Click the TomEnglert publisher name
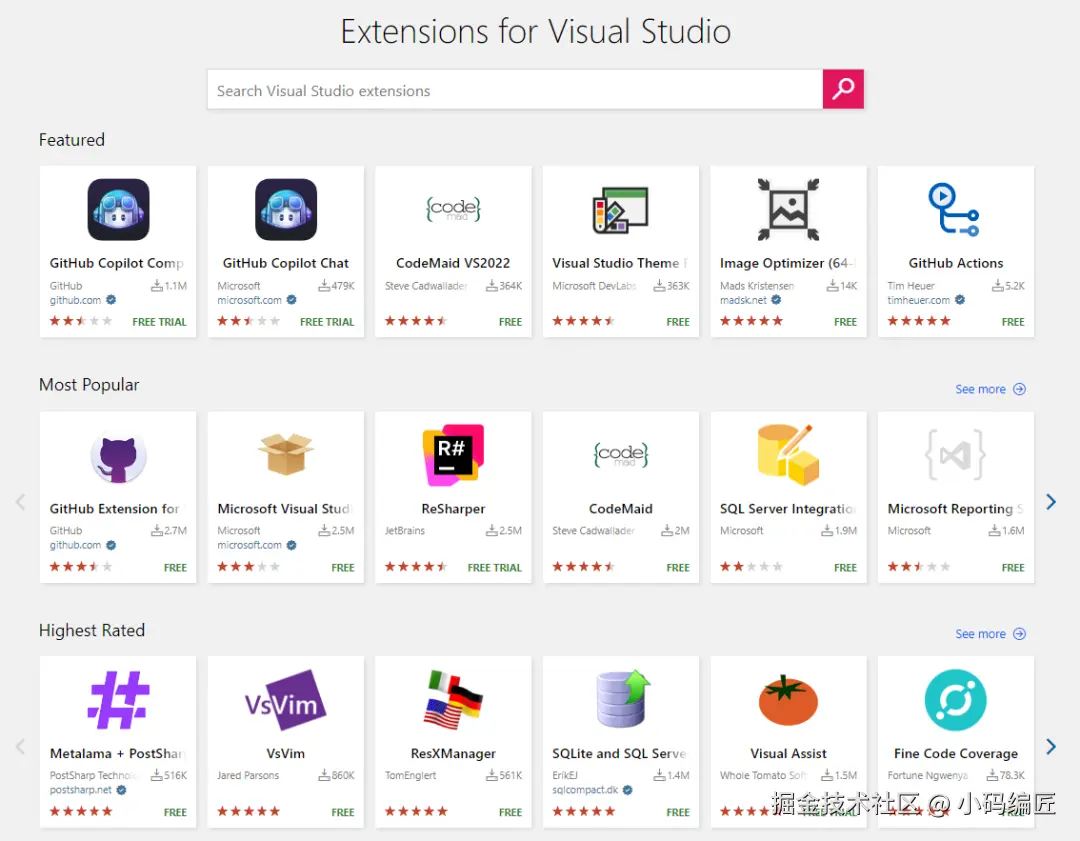The width and height of the screenshot is (1080, 841). click(x=411, y=776)
